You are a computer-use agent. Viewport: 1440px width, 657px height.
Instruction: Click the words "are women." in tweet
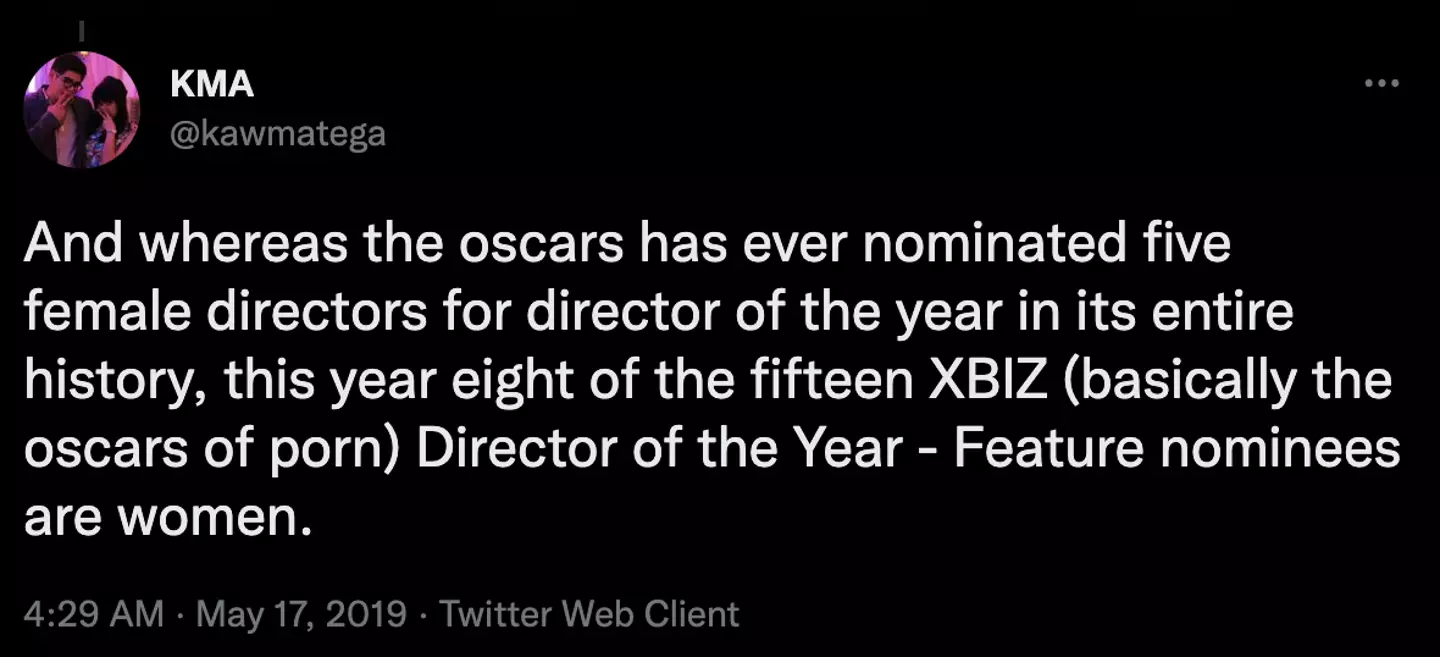162,517
